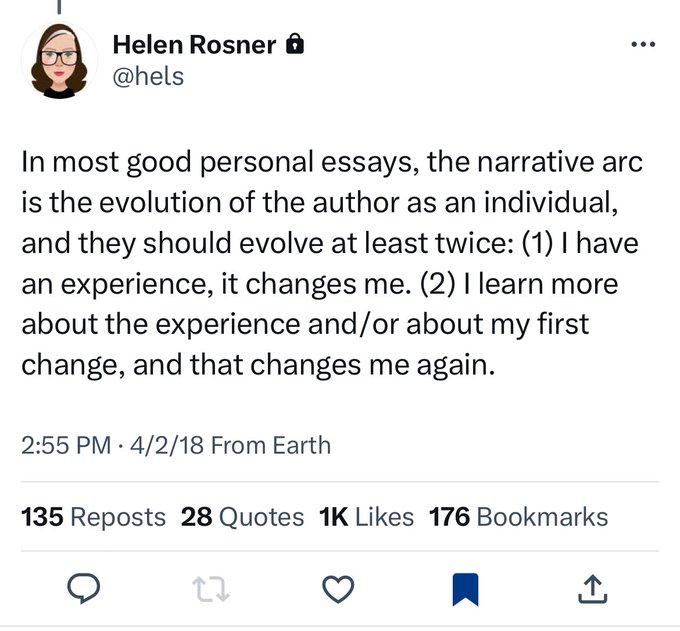Open the Helen Rosner display name

click(x=194, y=44)
